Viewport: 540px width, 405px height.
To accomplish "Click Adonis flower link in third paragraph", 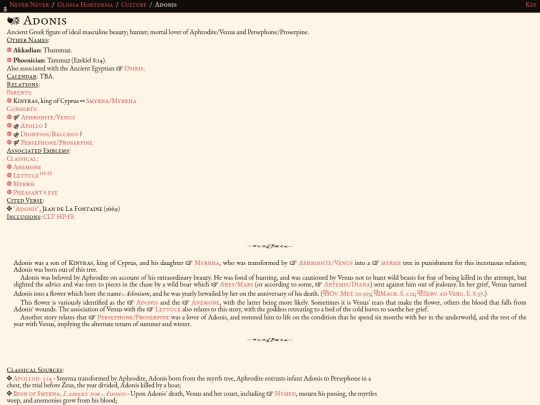I will coord(147,302).
